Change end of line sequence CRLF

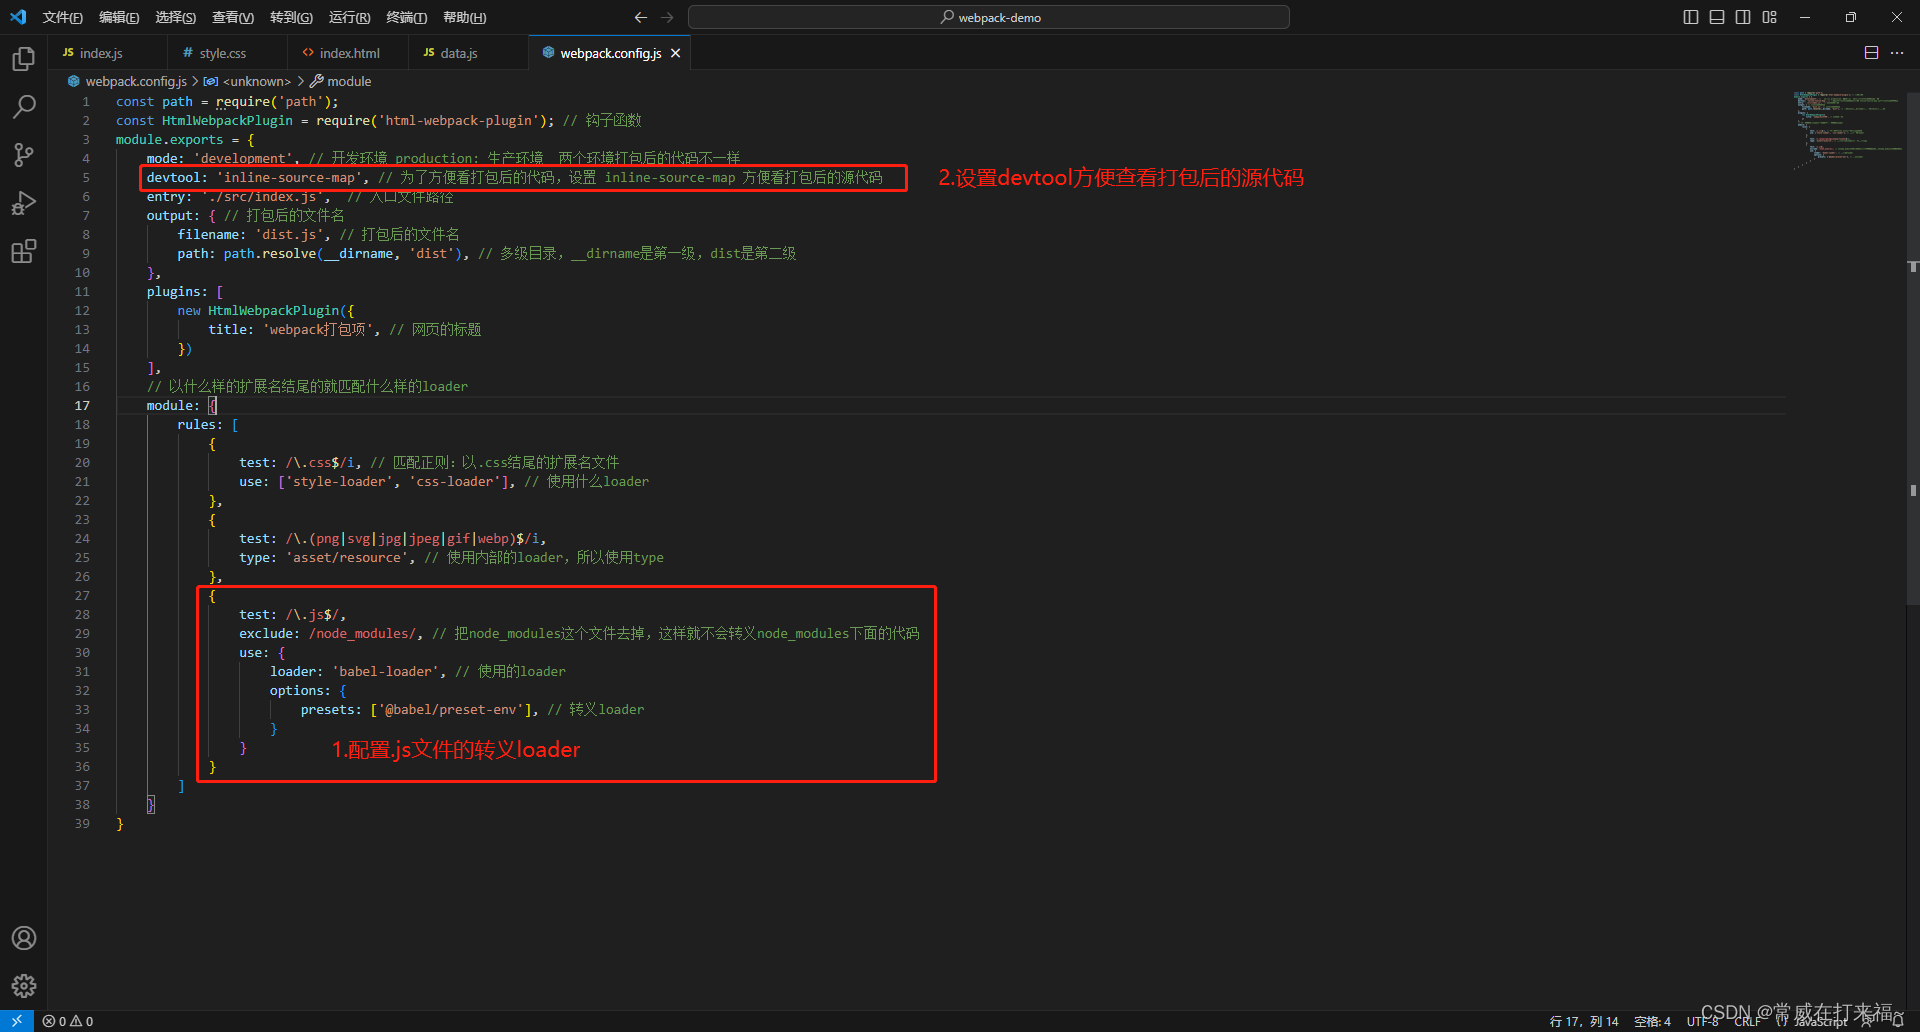[x=1748, y=1021]
